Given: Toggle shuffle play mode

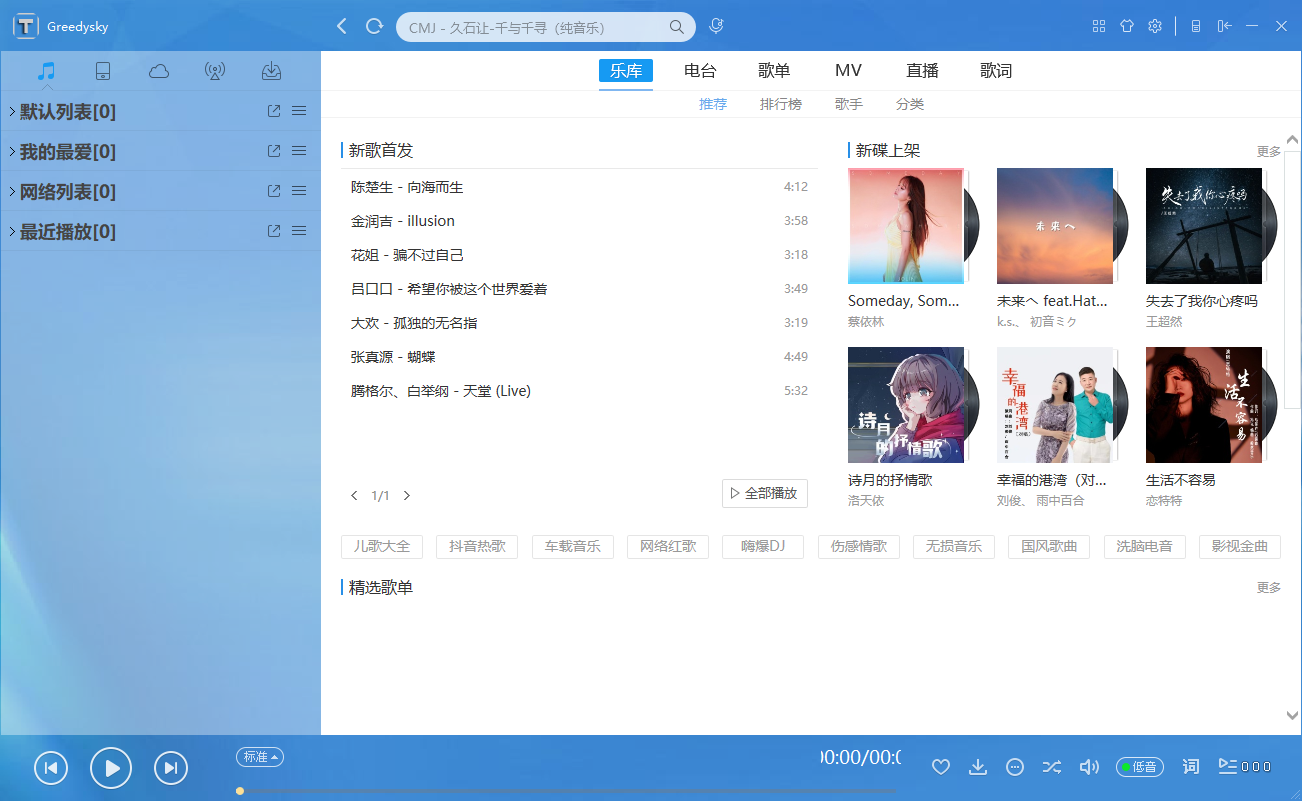Looking at the screenshot, I should (x=1052, y=767).
